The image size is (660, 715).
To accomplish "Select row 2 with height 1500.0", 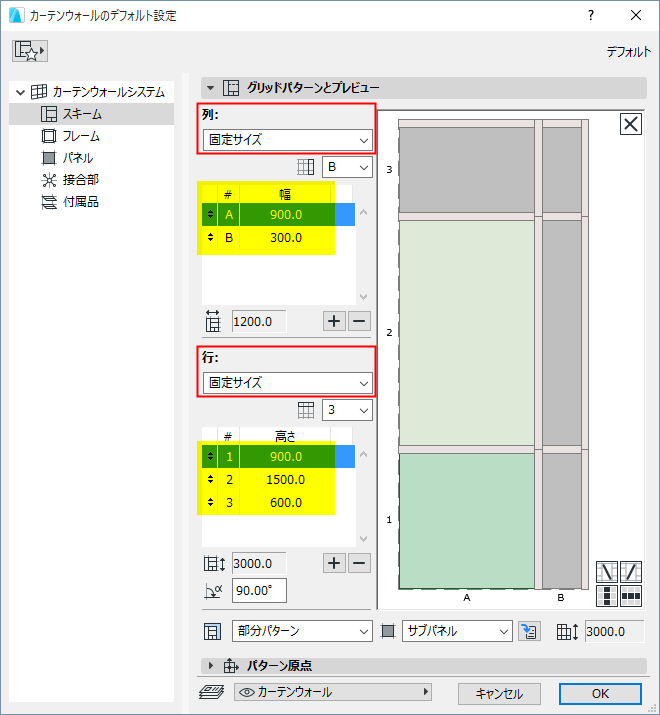I will point(278,480).
